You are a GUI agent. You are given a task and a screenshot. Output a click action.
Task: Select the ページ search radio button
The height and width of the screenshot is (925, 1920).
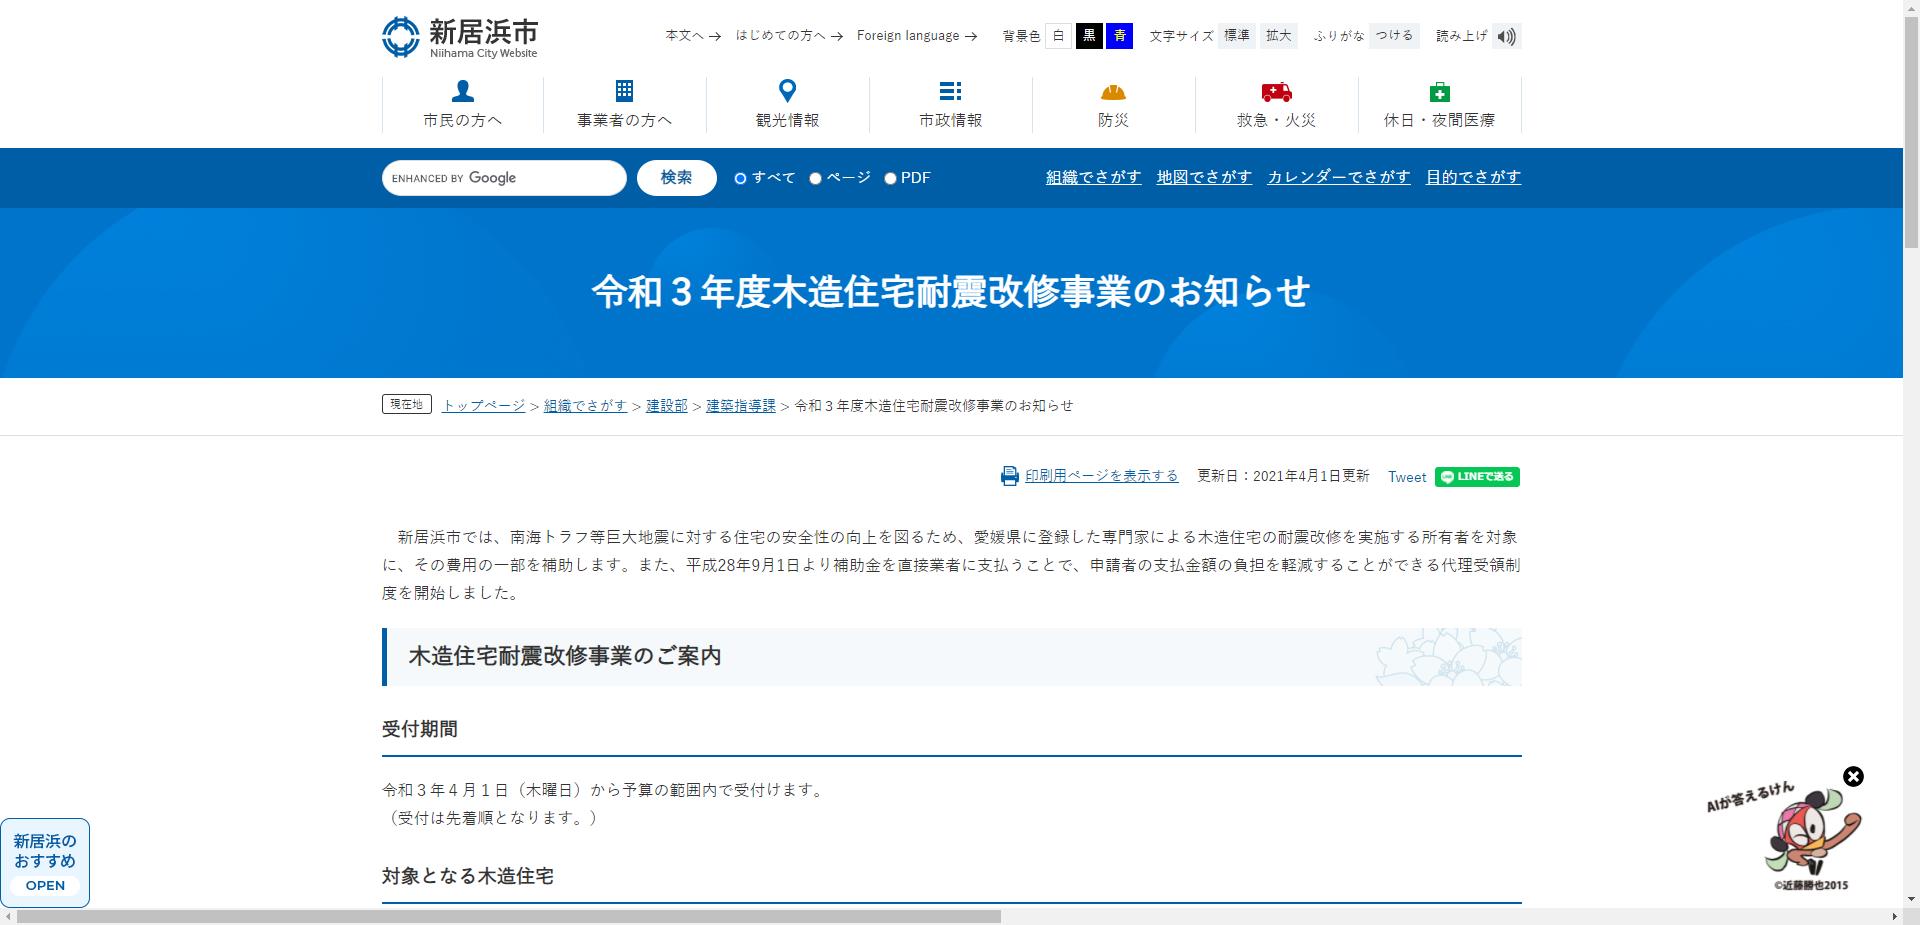click(x=817, y=178)
